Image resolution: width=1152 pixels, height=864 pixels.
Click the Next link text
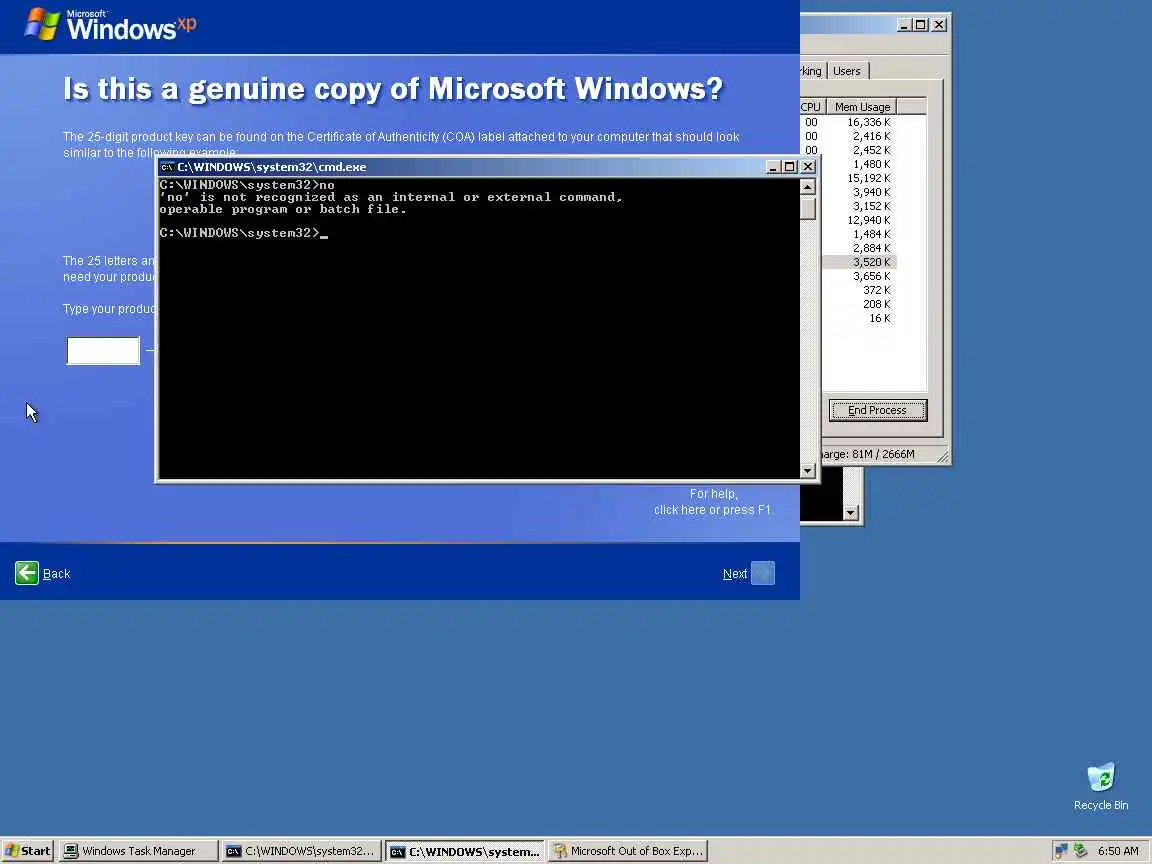(x=735, y=574)
